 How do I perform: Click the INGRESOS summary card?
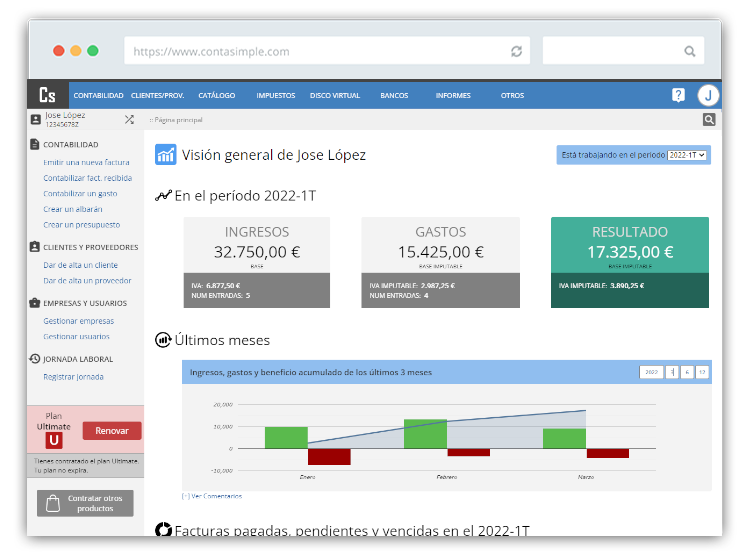click(x=257, y=262)
